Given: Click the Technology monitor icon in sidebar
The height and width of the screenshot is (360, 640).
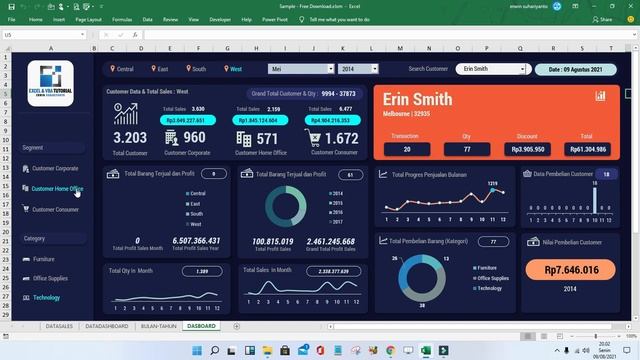Looking at the screenshot, I should [26, 298].
